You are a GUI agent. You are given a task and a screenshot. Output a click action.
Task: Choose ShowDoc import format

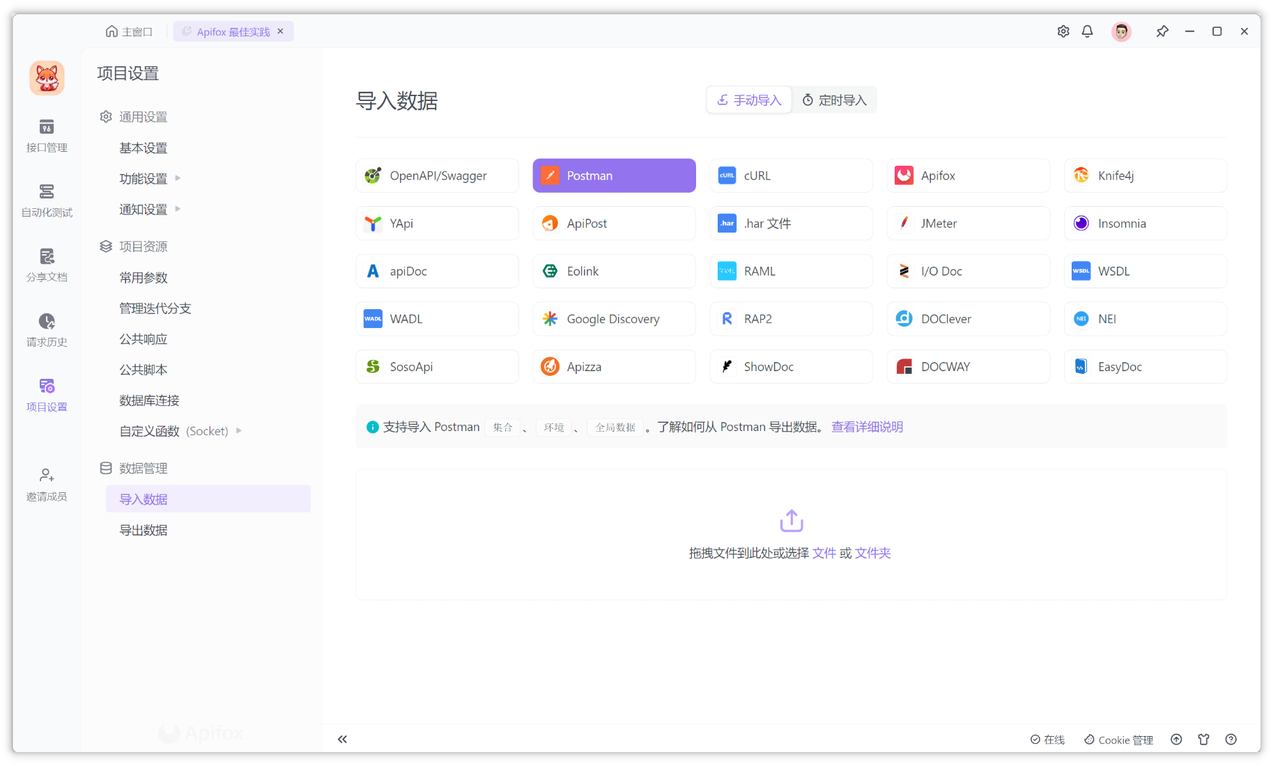pyautogui.click(x=791, y=367)
